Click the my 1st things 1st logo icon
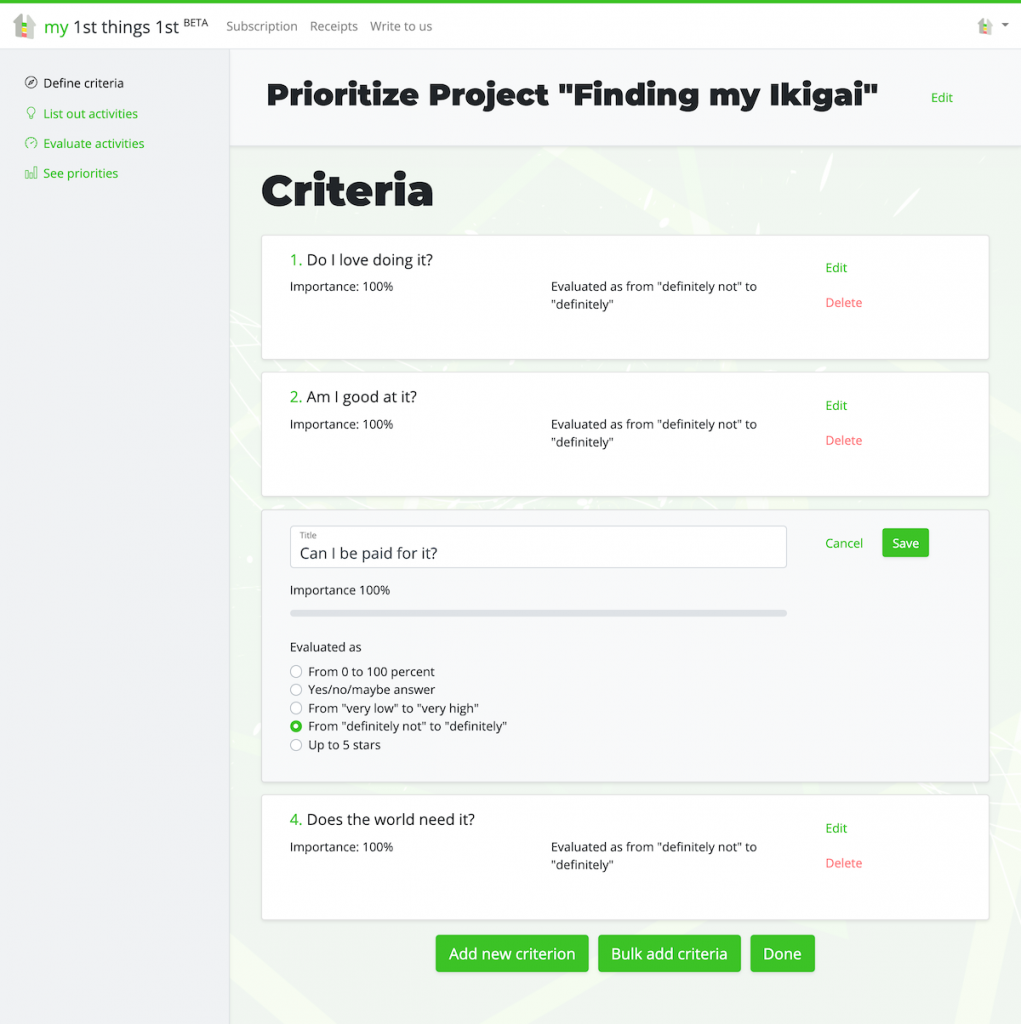This screenshot has height=1024, width=1021. coord(24,27)
